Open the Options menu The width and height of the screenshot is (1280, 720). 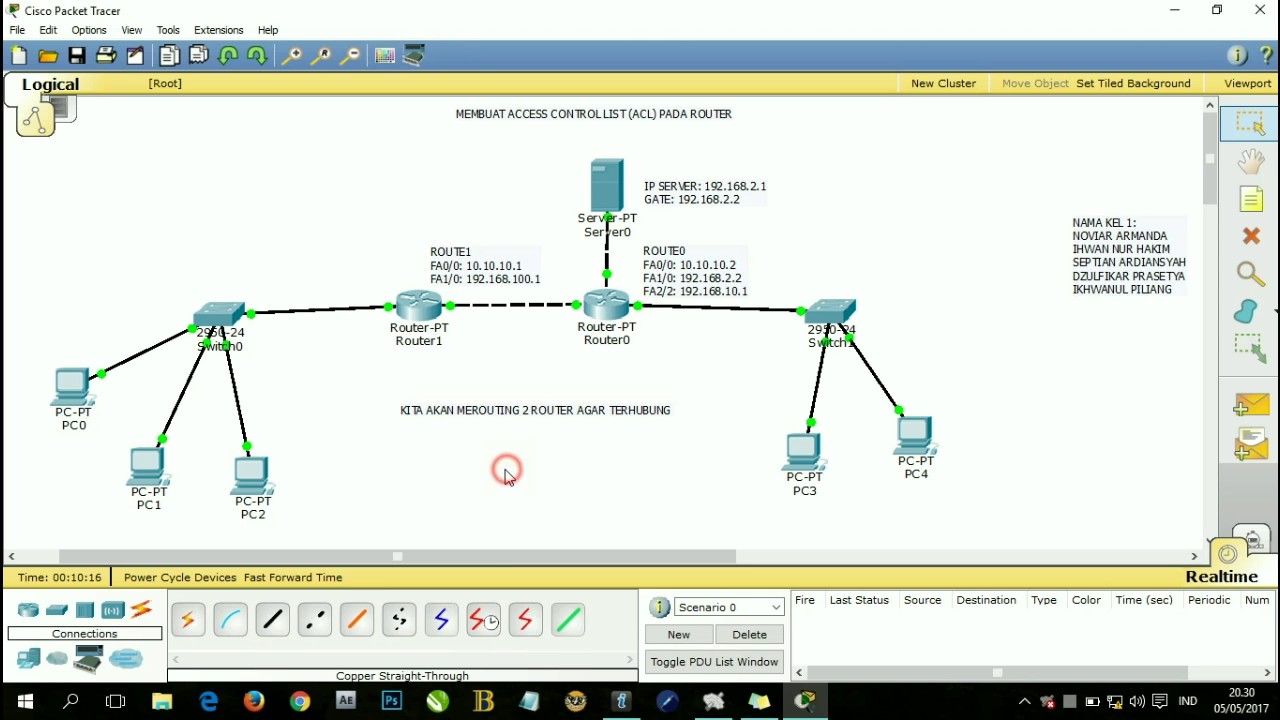tap(89, 30)
